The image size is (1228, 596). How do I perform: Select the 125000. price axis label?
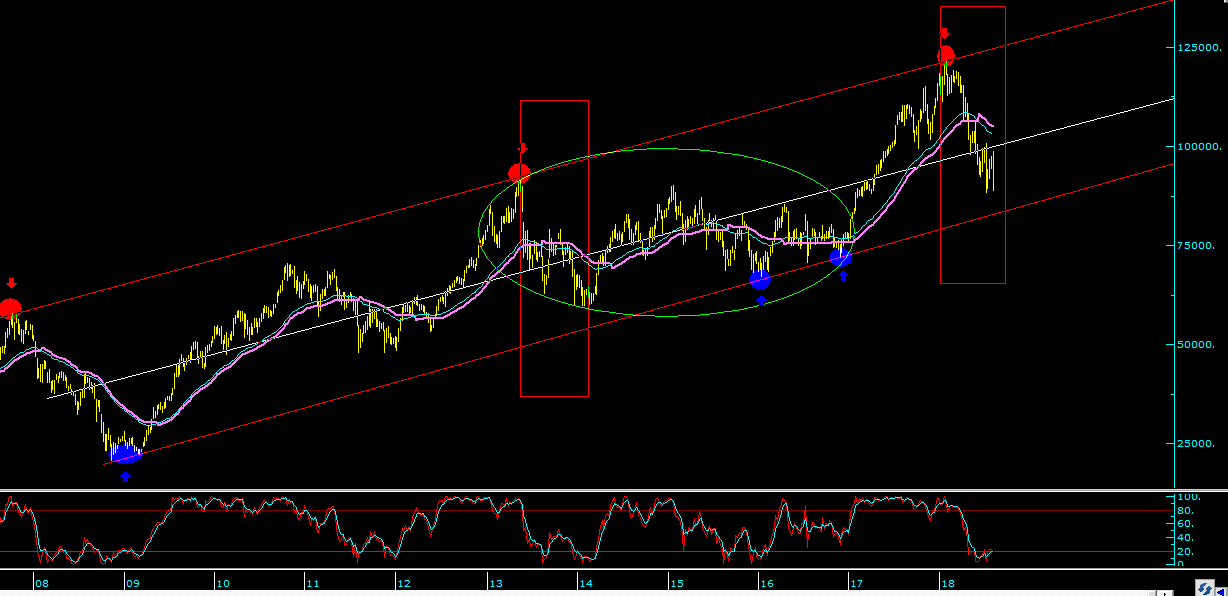pyautogui.click(x=1197, y=48)
